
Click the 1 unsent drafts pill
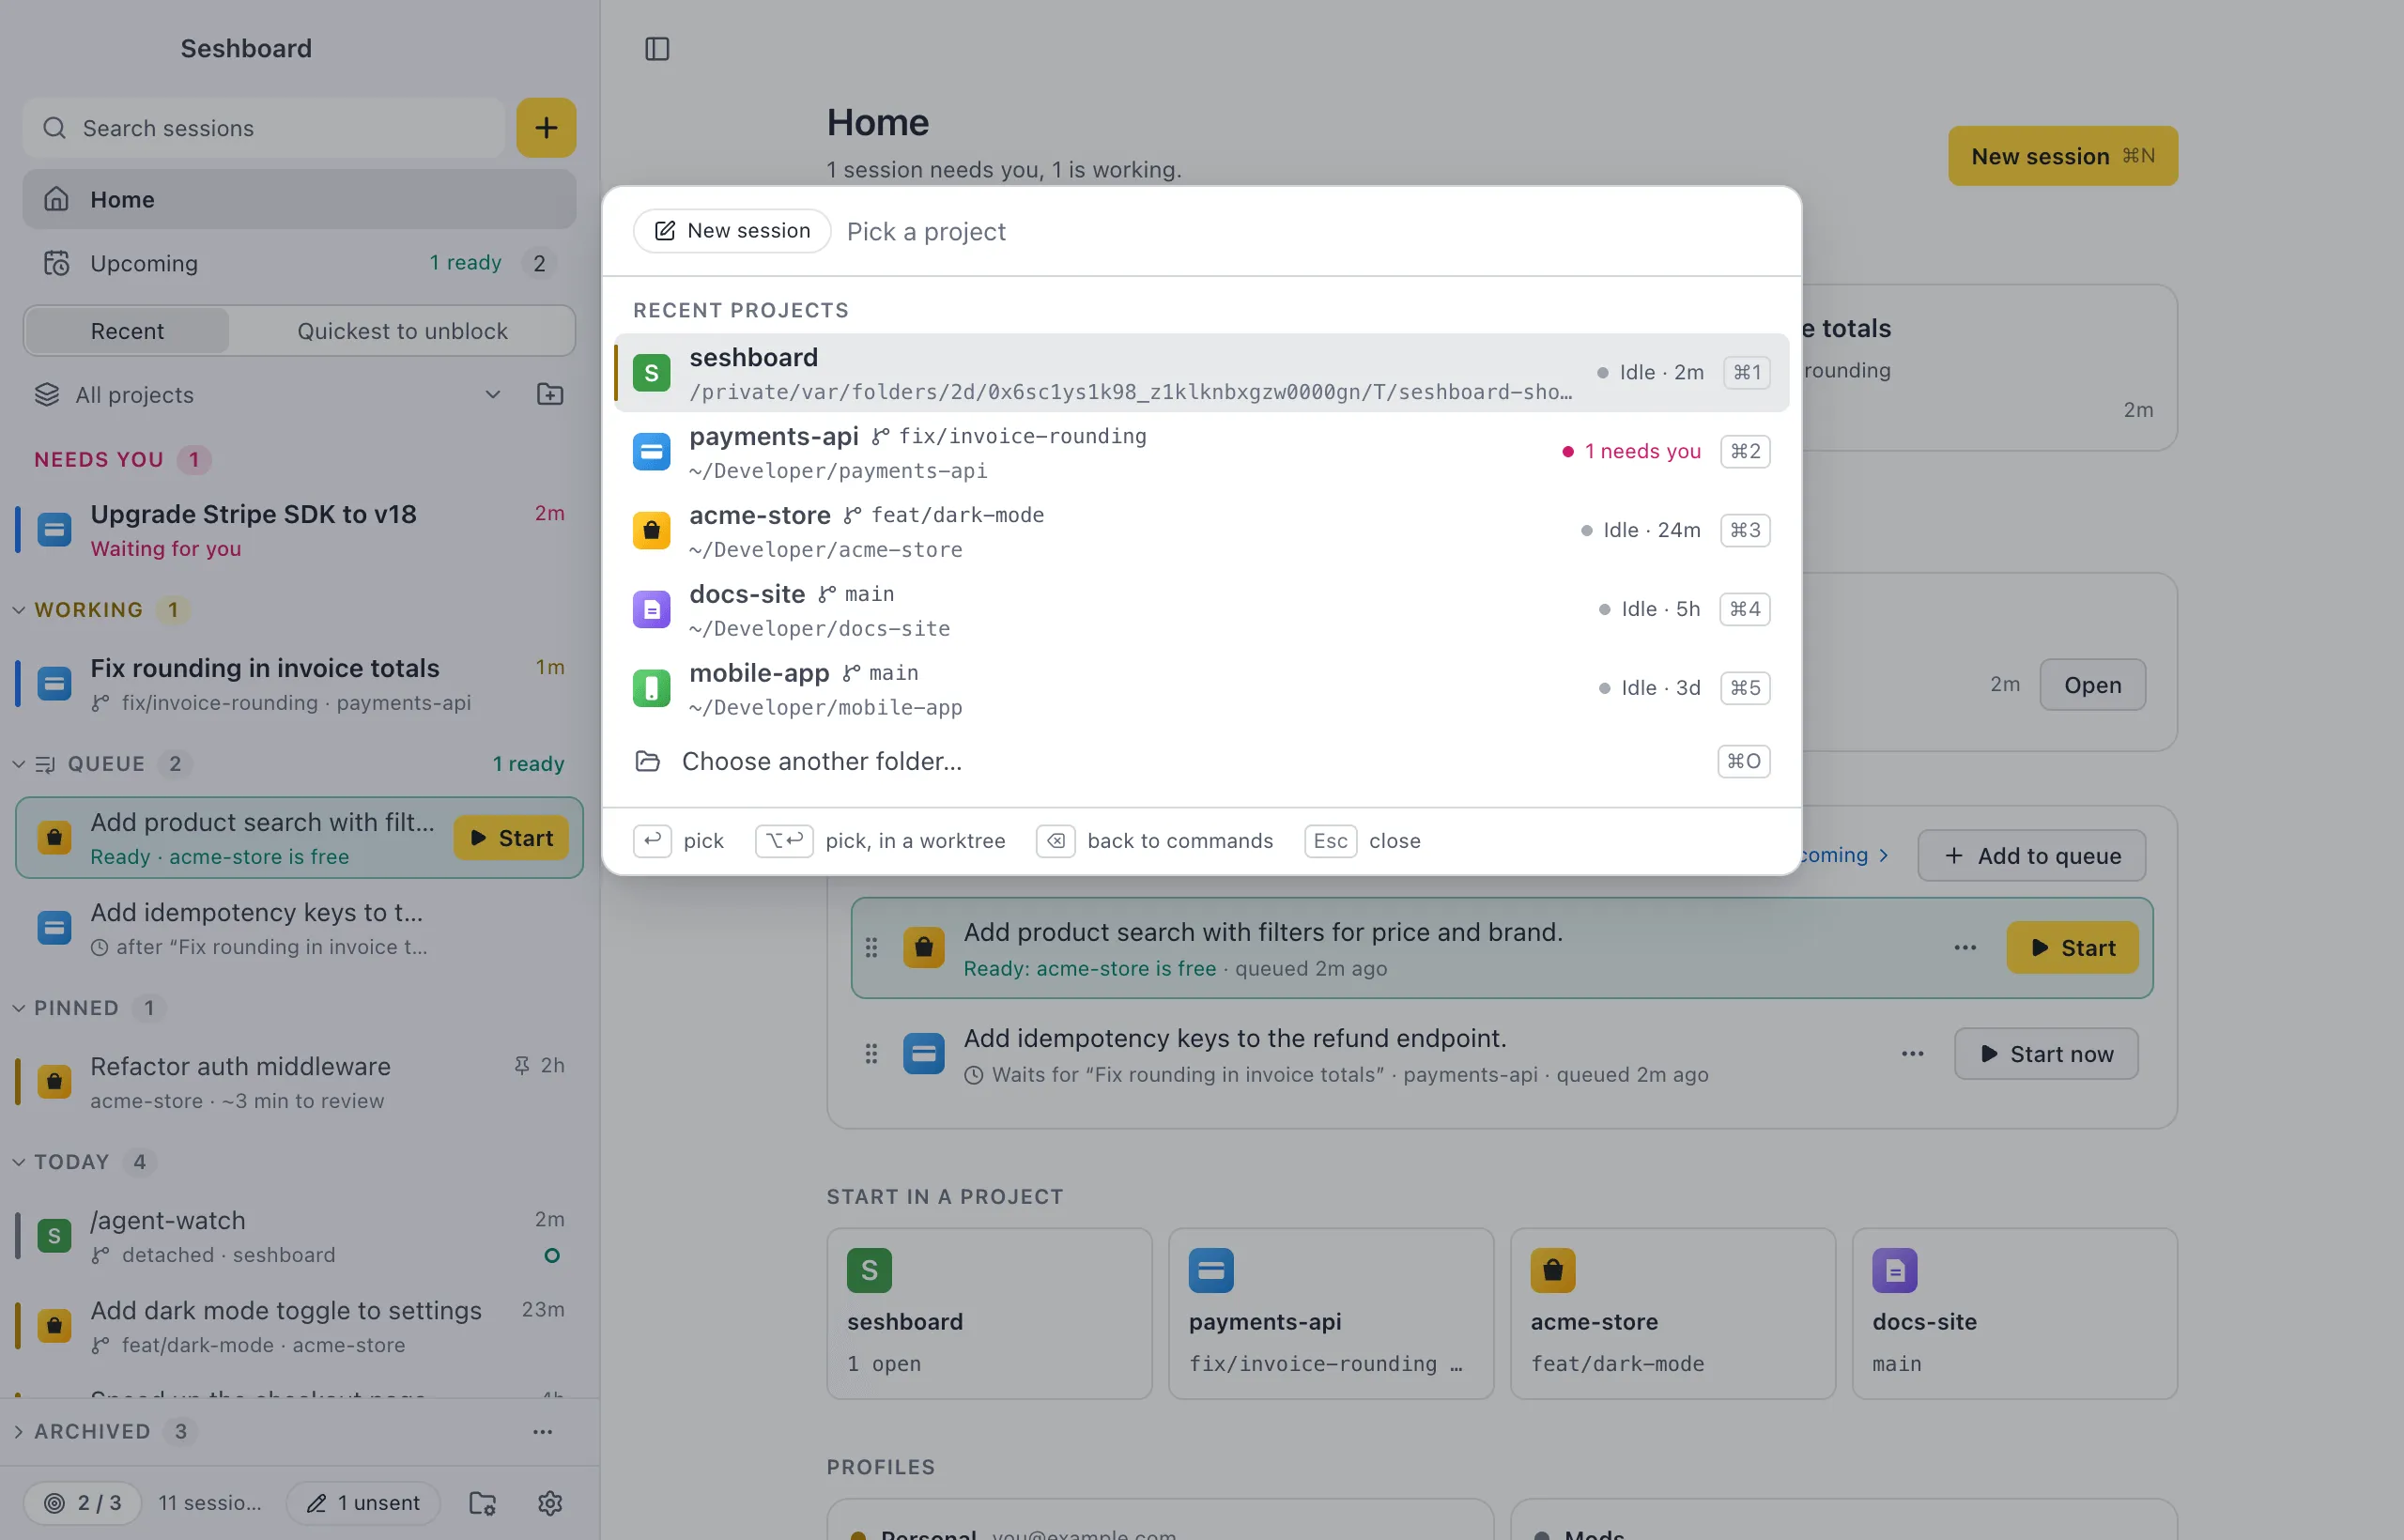point(363,1502)
